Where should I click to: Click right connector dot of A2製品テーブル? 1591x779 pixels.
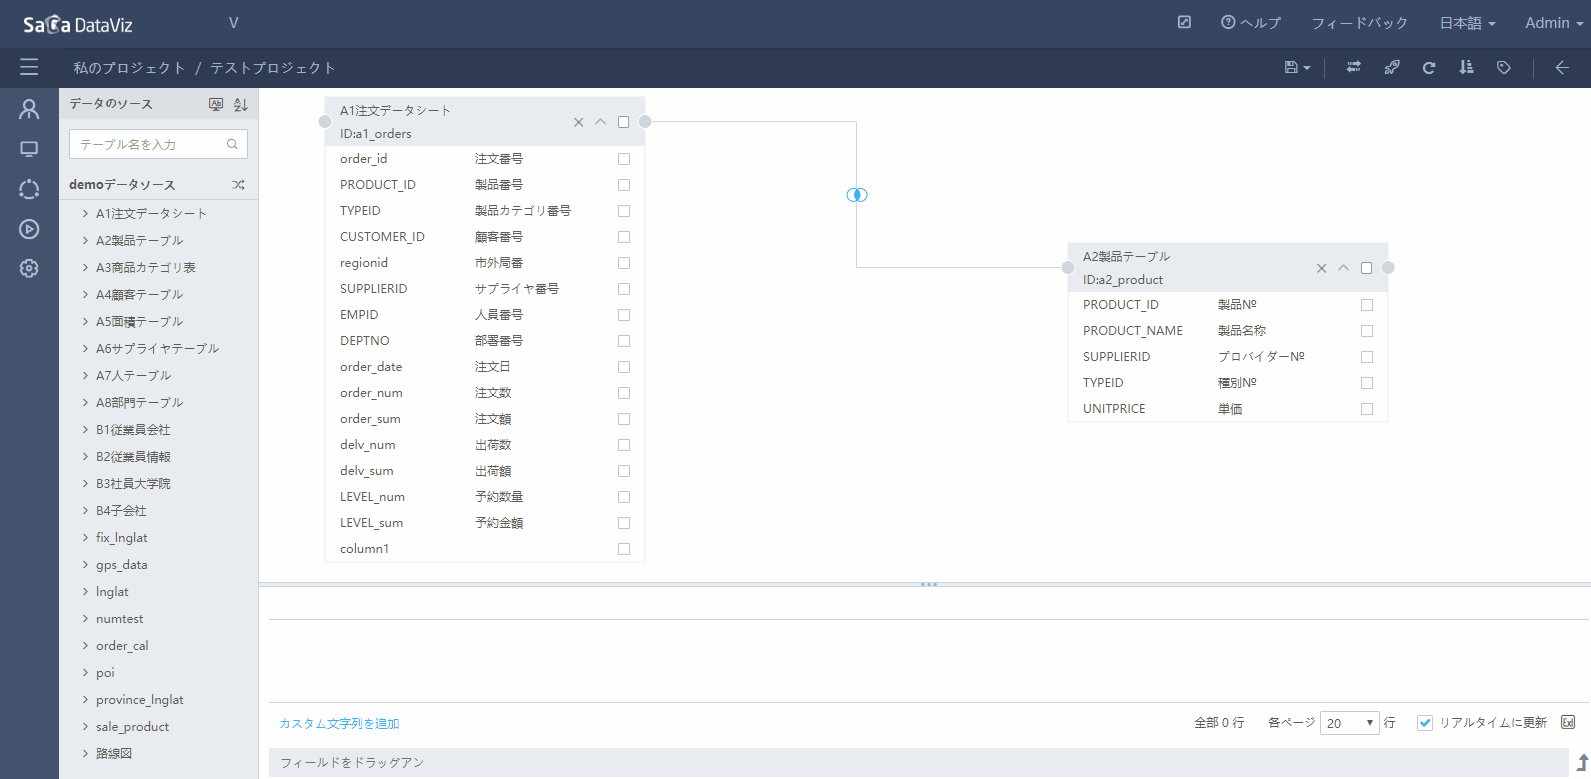[1388, 267]
